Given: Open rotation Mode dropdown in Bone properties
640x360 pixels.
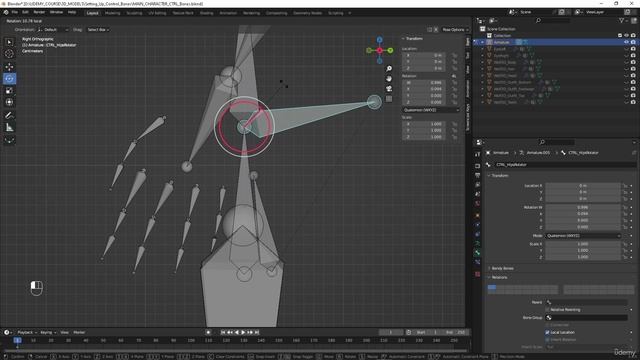Looking at the screenshot, I should coord(583,236).
